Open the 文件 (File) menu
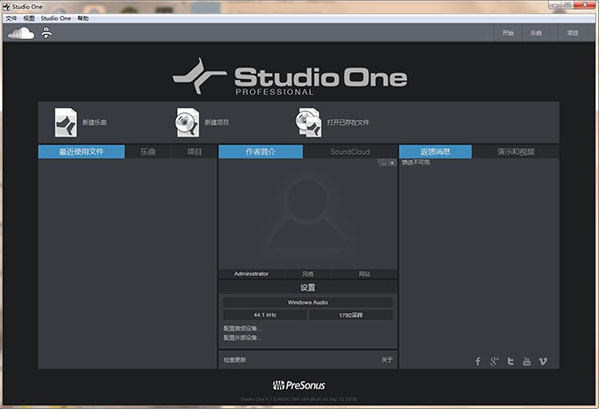The height and width of the screenshot is (410, 600). click(11, 18)
